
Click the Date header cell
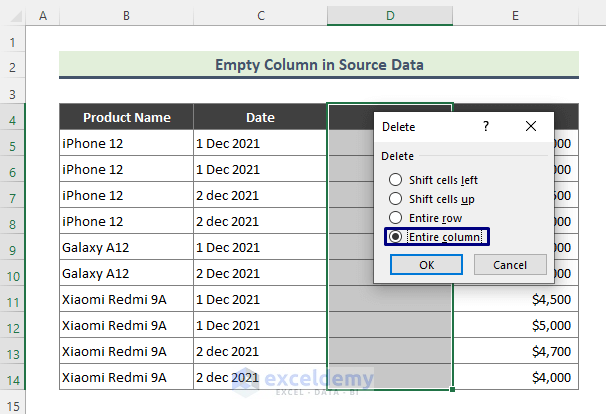[260, 117]
